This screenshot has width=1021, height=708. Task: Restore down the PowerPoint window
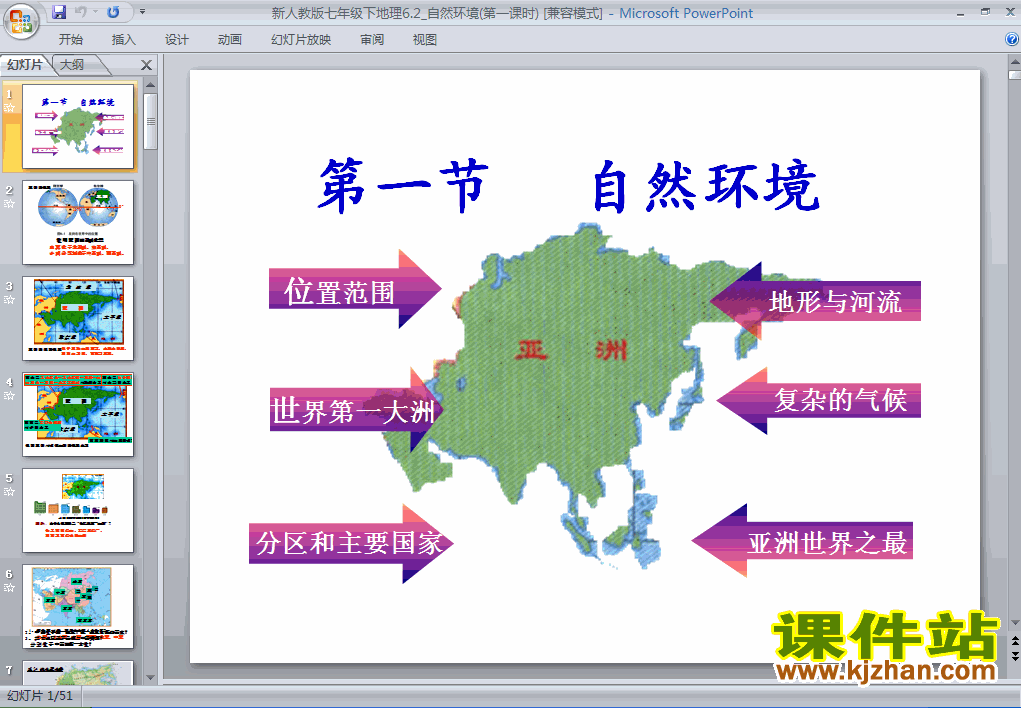click(x=986, y=12)
